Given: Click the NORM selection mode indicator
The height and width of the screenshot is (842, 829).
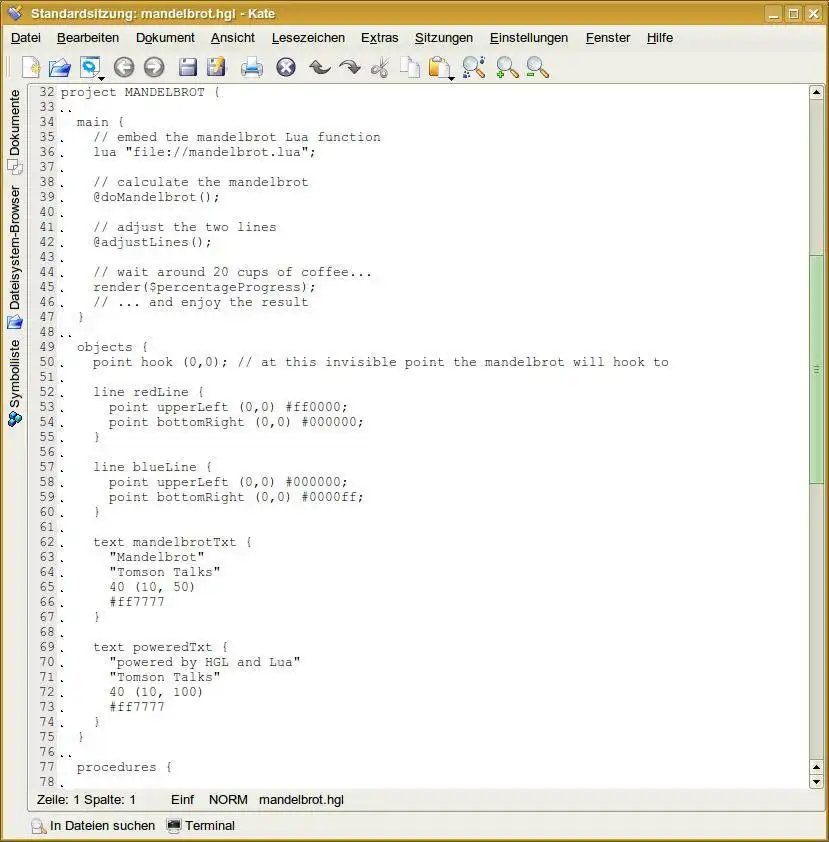Looking at the screenshot, I should (x=228, y=800).
